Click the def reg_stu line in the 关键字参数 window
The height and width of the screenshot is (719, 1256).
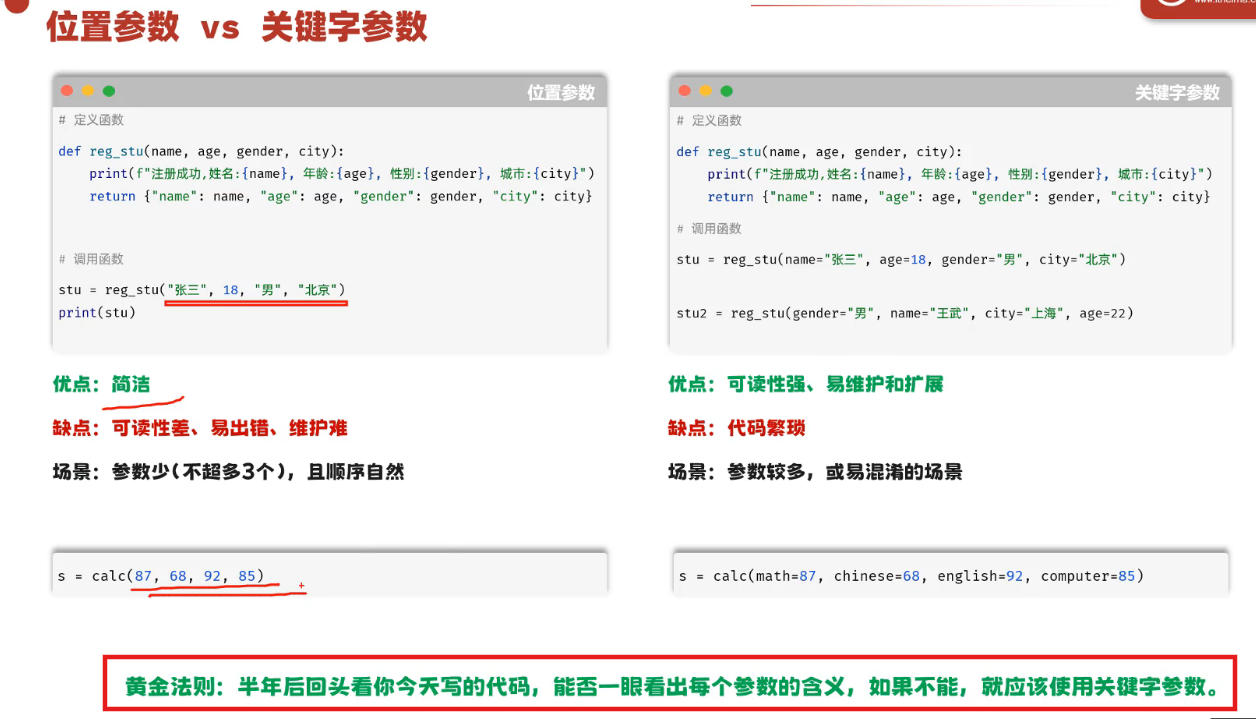819,152
